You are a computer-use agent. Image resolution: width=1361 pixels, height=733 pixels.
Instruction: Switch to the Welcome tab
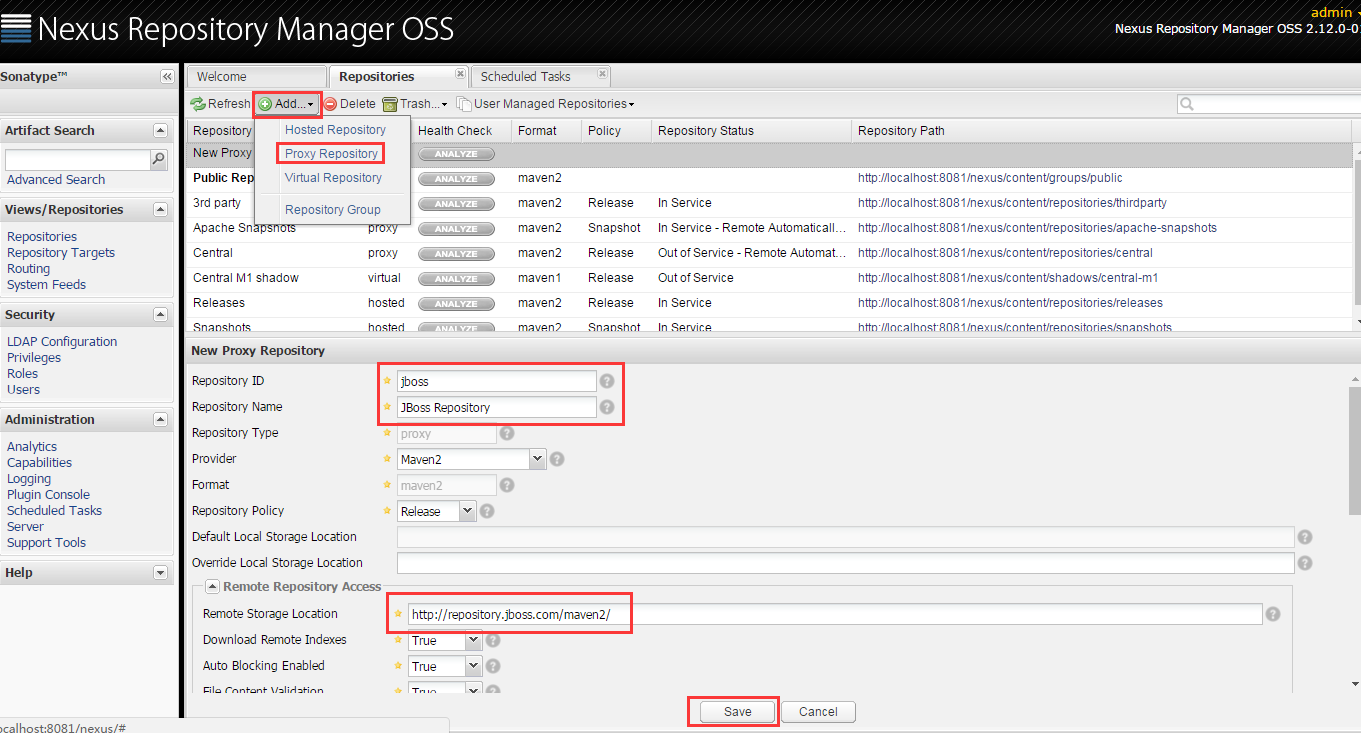256,76
